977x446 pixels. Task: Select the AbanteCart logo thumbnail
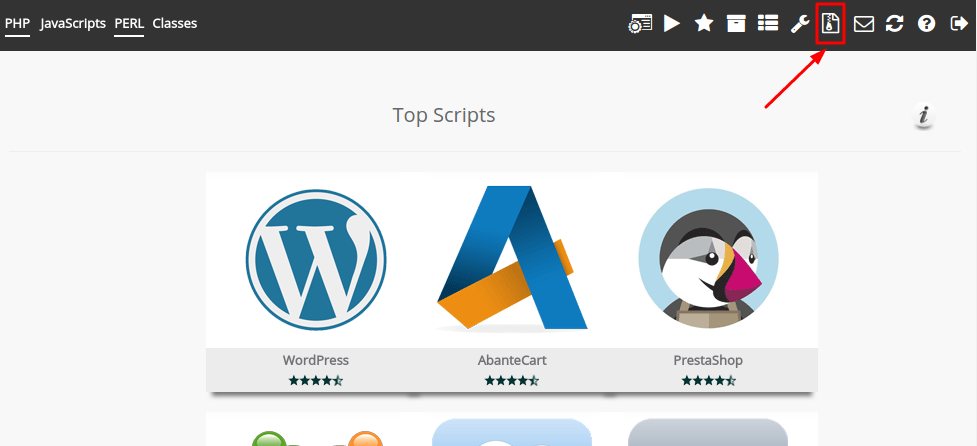tap(512, 258)
